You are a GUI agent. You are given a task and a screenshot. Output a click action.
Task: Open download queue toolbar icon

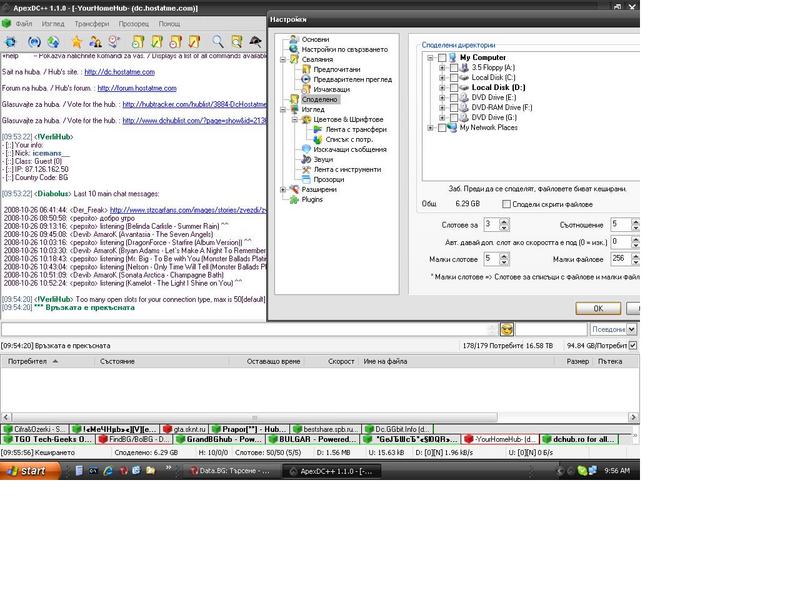tap(138, 42)
